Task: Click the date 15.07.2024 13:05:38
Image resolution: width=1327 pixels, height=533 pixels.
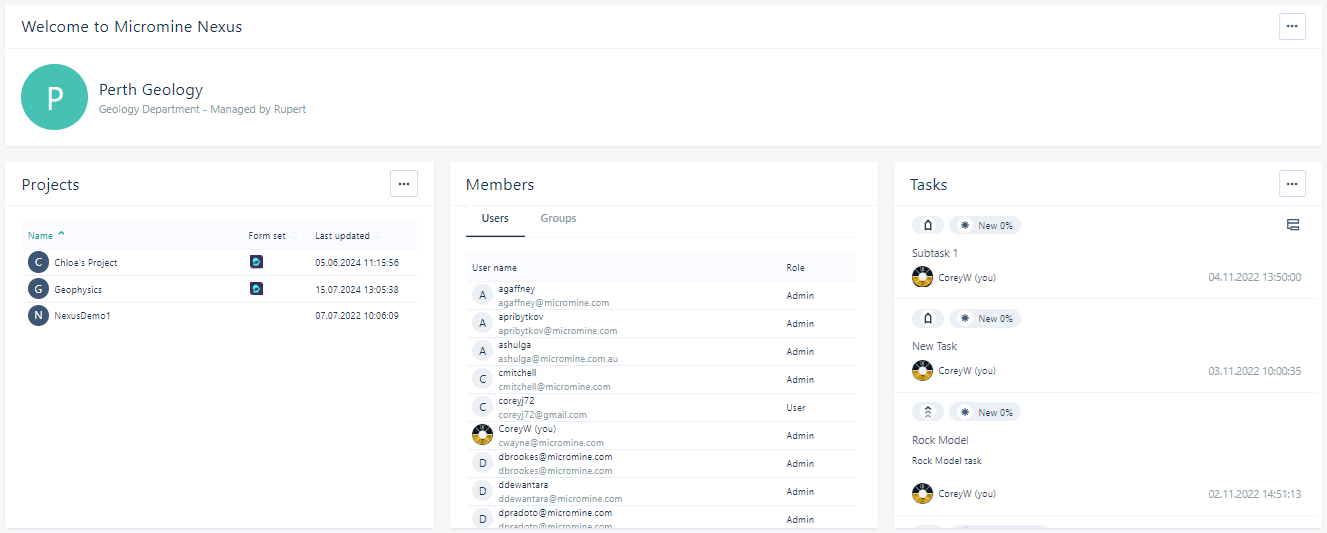Action: [x=357, y=290]
